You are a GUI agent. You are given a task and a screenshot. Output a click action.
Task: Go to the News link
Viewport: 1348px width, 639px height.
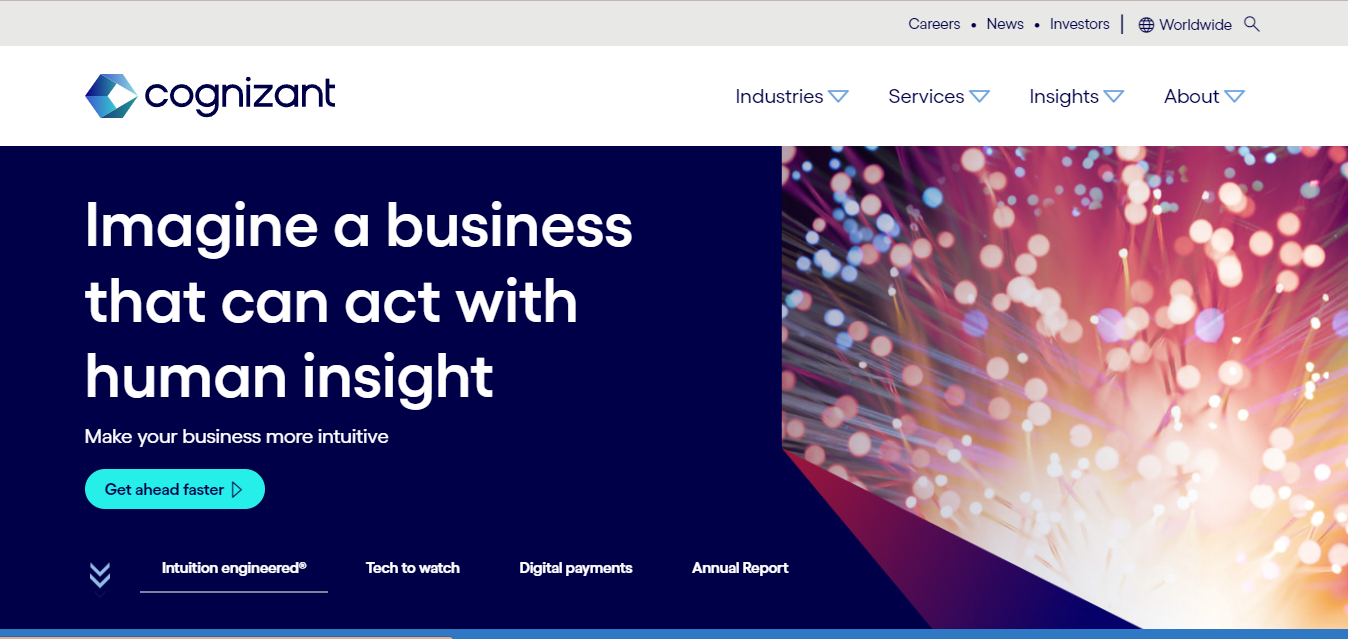[1005, 24]
